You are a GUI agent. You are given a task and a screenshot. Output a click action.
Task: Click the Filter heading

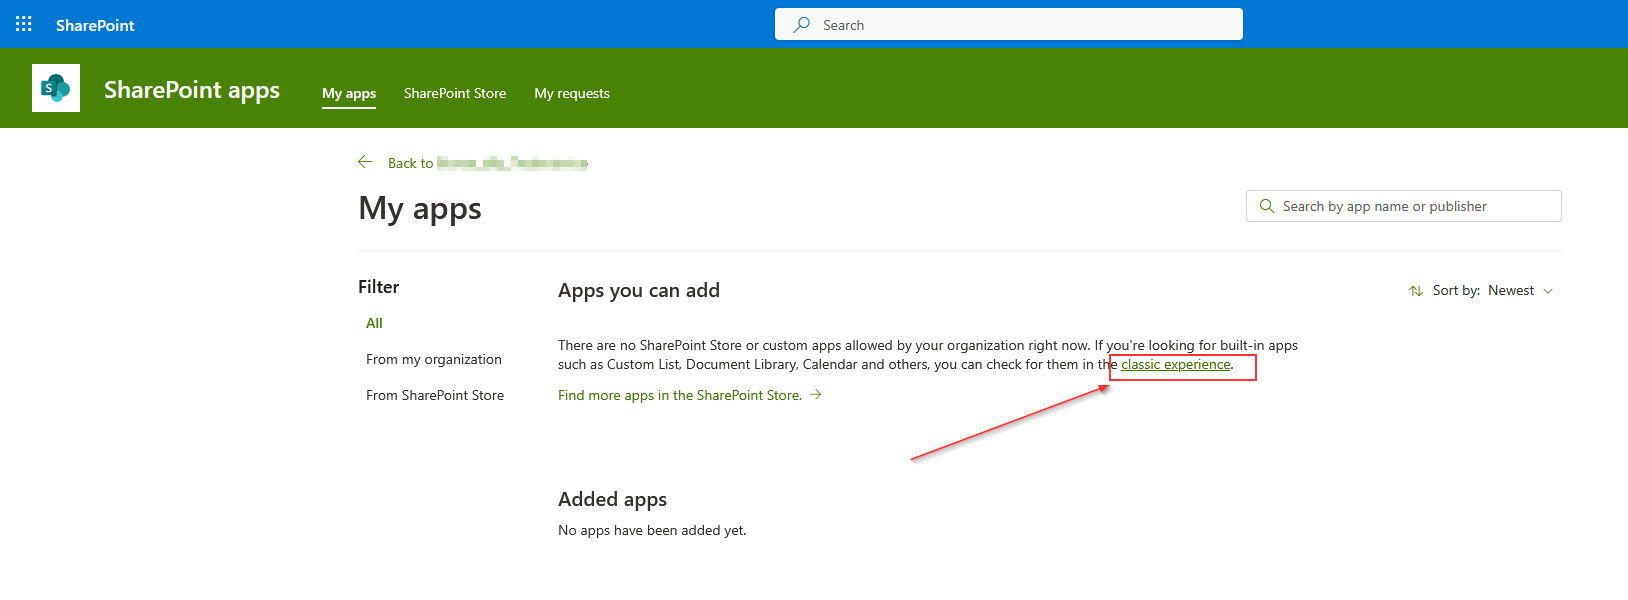click(379, 287)
